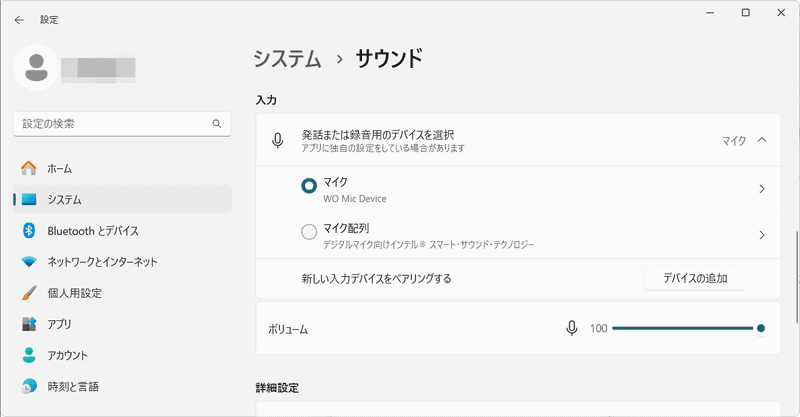Click the 詳細設定 section heading

[x=277, y=388]
